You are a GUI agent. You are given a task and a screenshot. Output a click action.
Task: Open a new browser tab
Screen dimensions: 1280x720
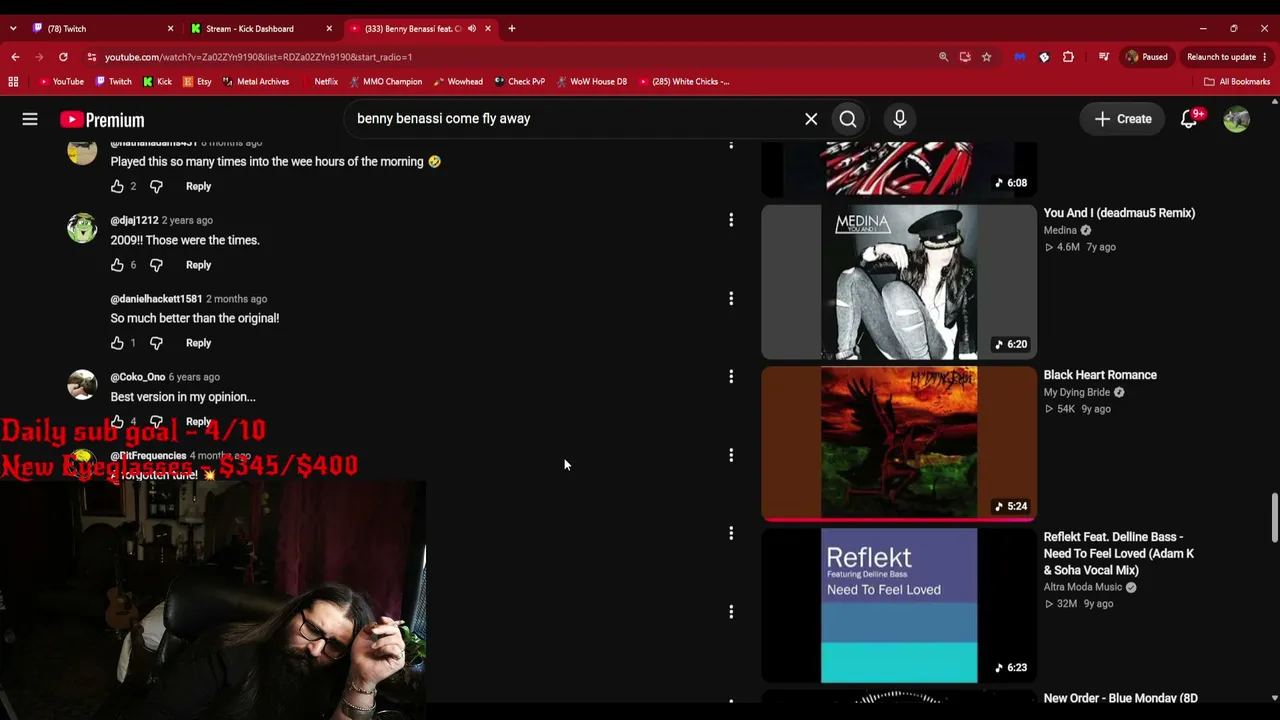pyautogui.click(x=511, y=29)
